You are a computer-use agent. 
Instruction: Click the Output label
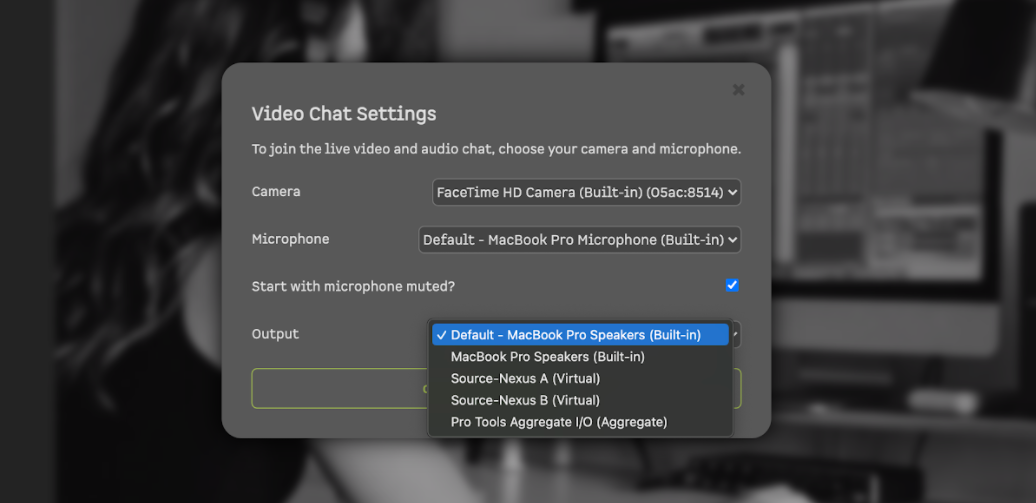(275, 334)
